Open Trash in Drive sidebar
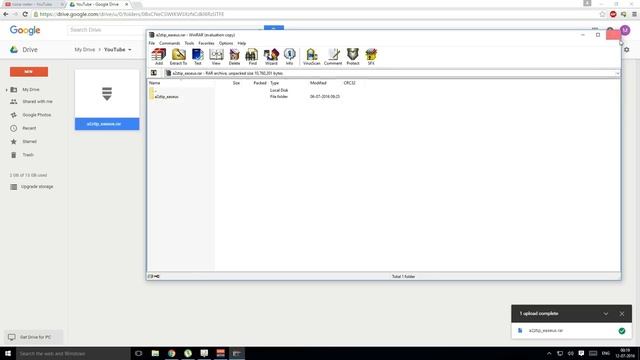The width and height of the screenshot is (640, 360). pyautogui.click(x=28, y=155)
